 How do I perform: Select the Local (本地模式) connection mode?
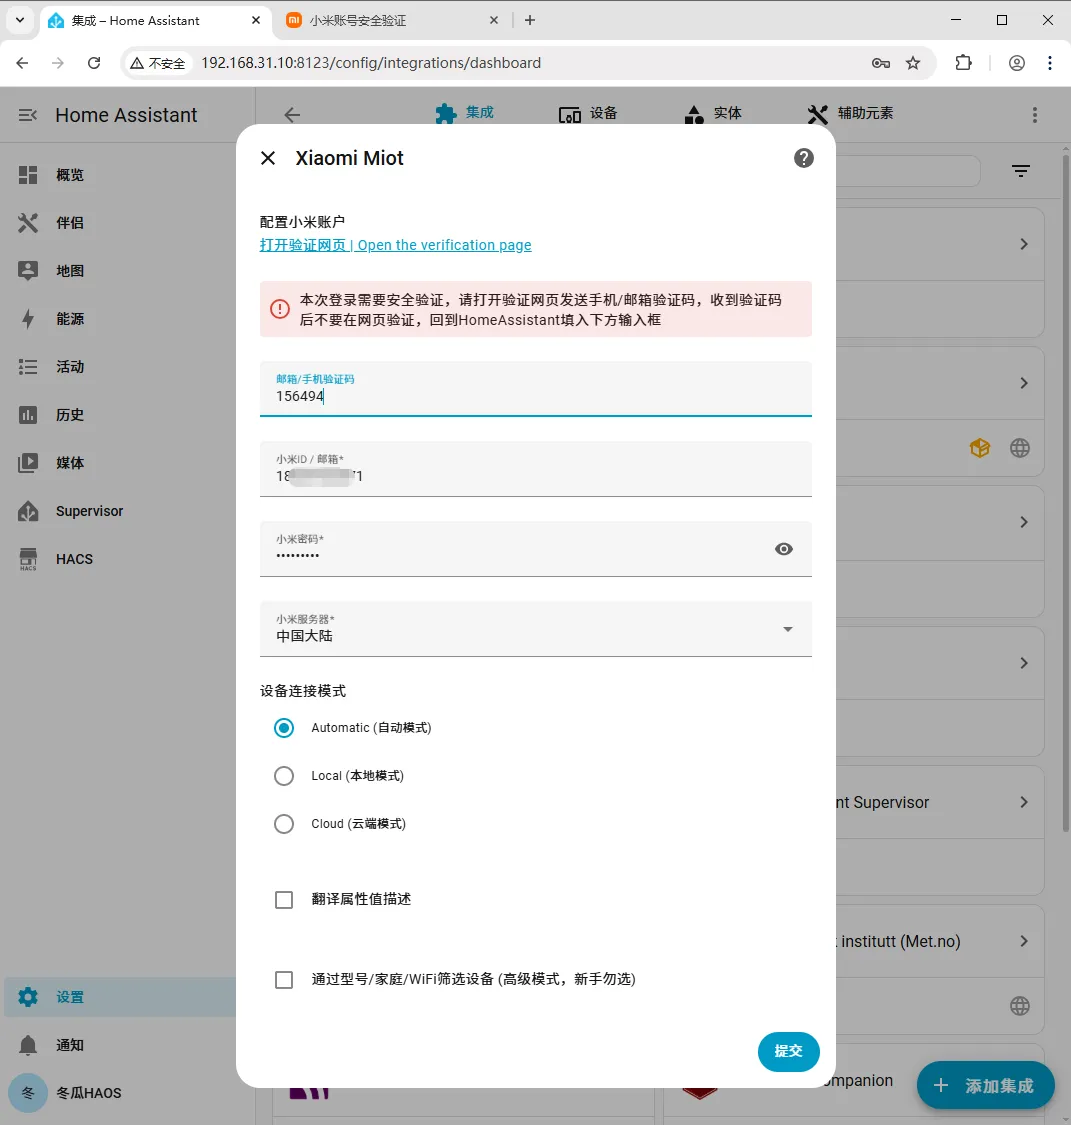[x=284, y=776]
